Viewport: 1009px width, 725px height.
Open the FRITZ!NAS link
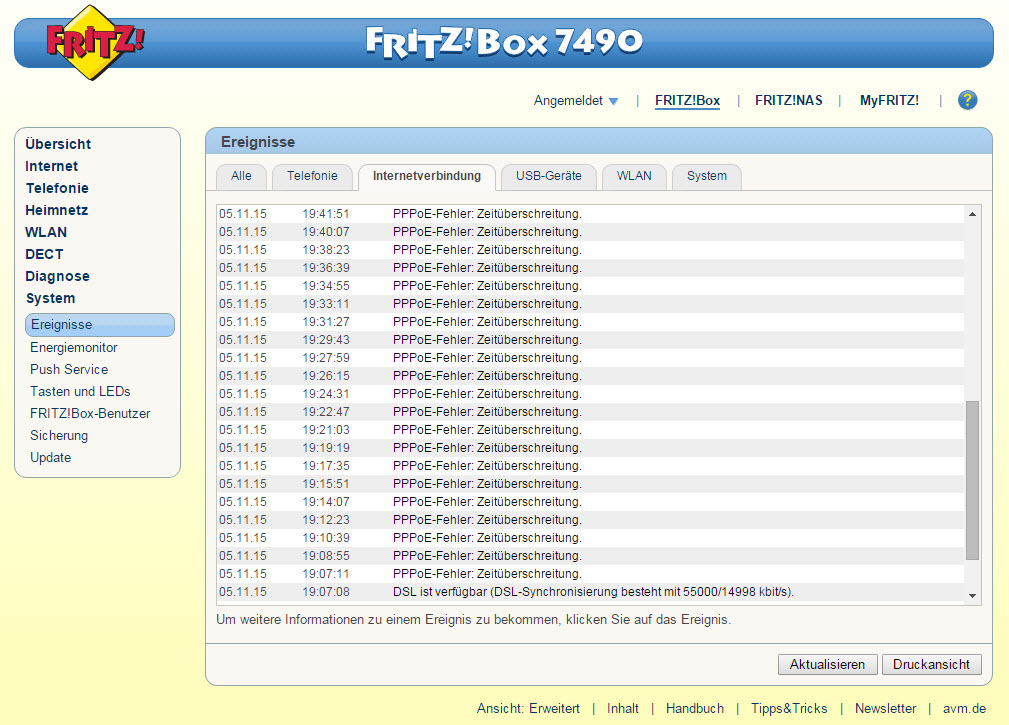coord(788,100)
